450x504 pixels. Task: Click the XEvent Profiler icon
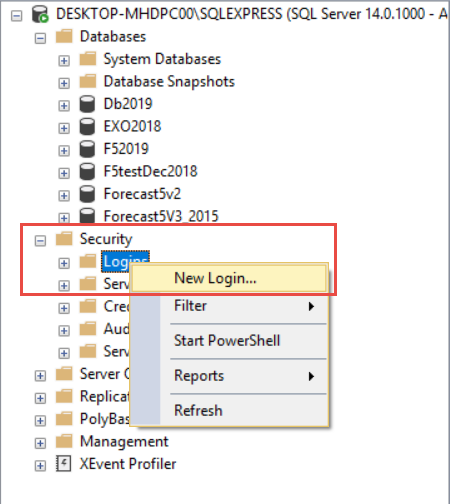coord(63,464)
